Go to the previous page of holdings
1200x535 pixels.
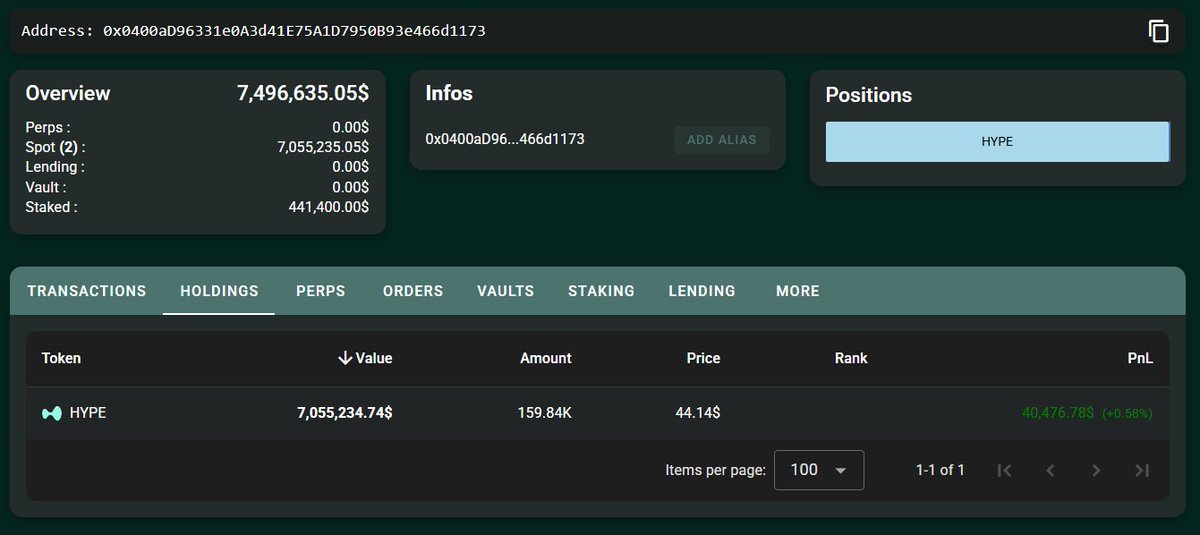(x=1050, y=470)
